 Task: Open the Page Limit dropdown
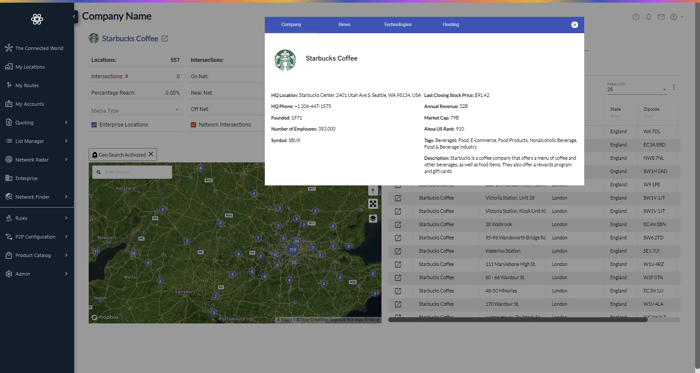tap(637, 89)
